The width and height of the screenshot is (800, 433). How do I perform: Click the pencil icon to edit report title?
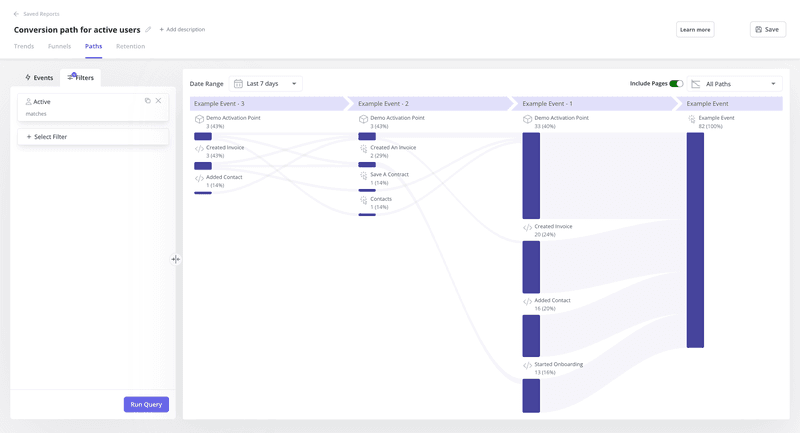pos(149,30)
